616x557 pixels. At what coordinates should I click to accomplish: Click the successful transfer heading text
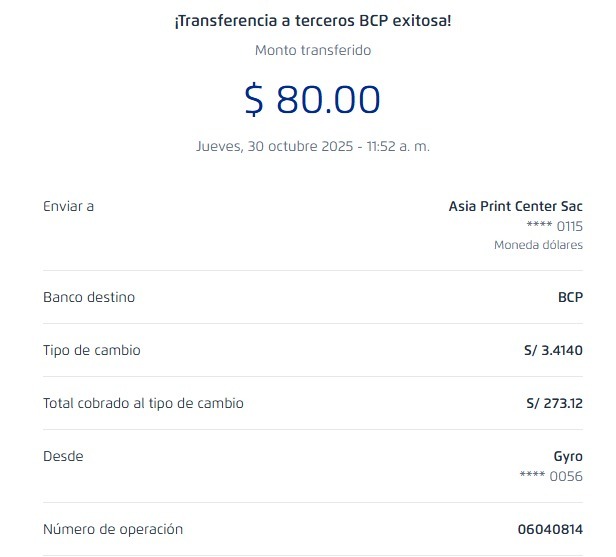(x=312, y=20)
